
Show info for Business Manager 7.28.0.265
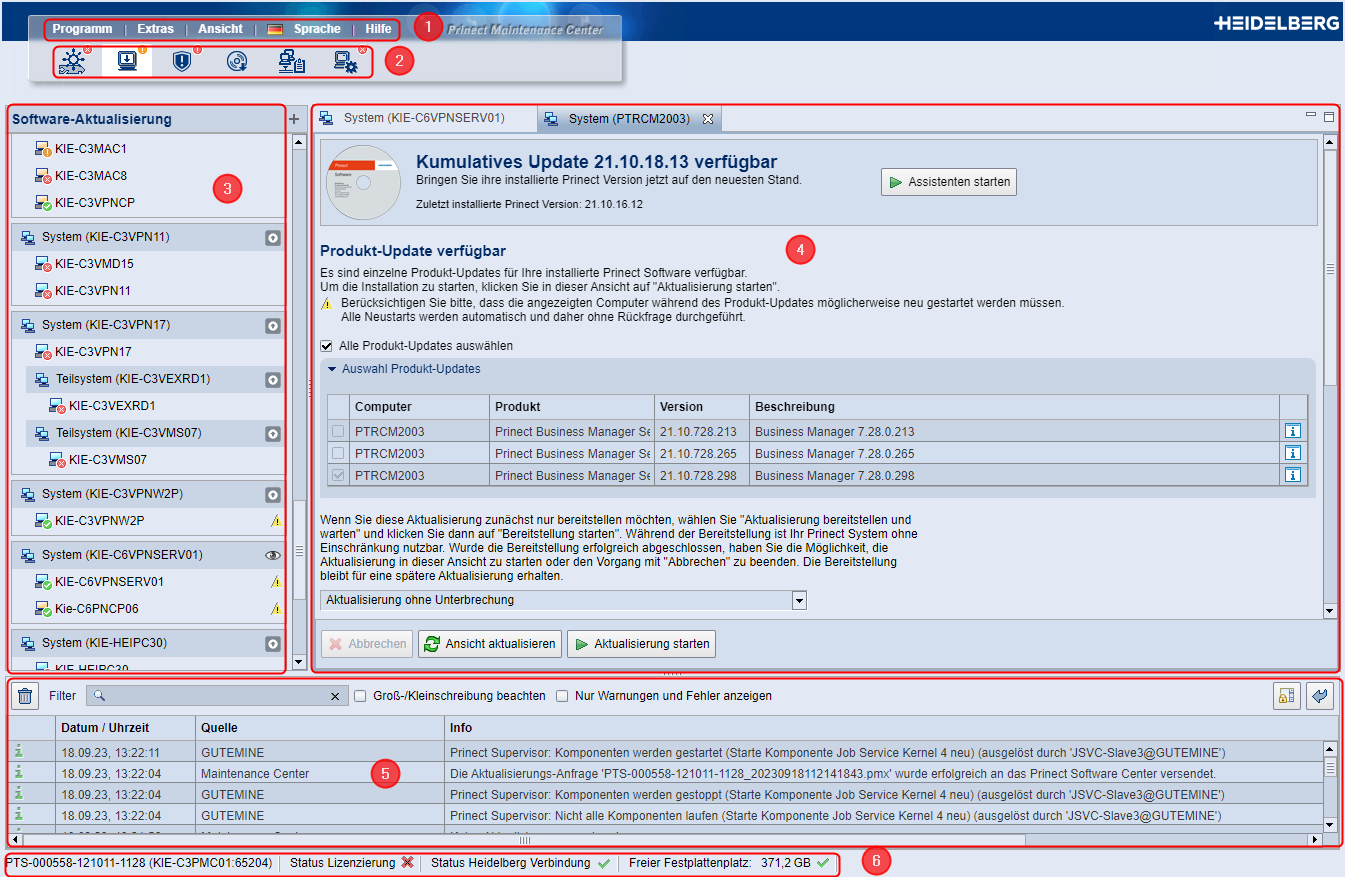pos(1293,453)
